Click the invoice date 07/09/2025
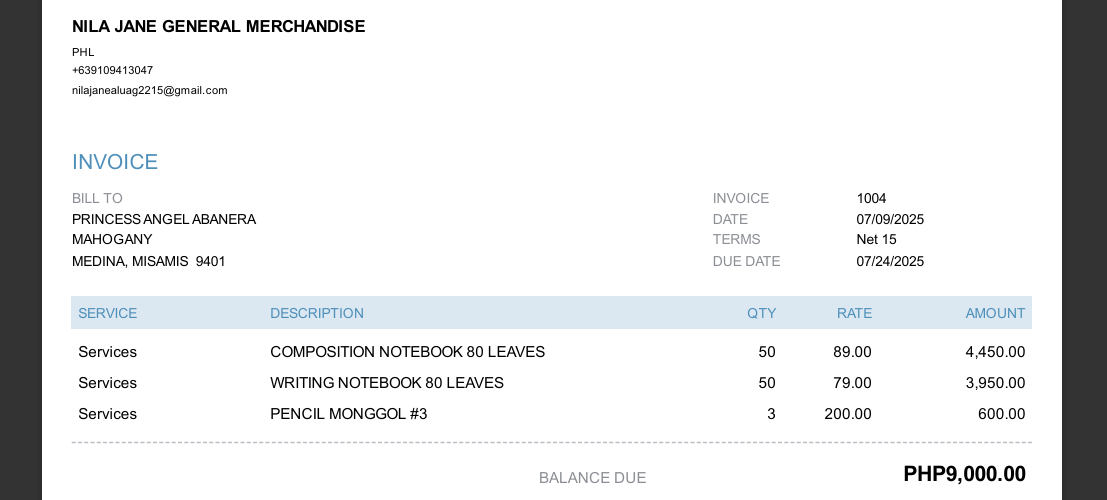The image size is (1107, 500). [890, 219]
